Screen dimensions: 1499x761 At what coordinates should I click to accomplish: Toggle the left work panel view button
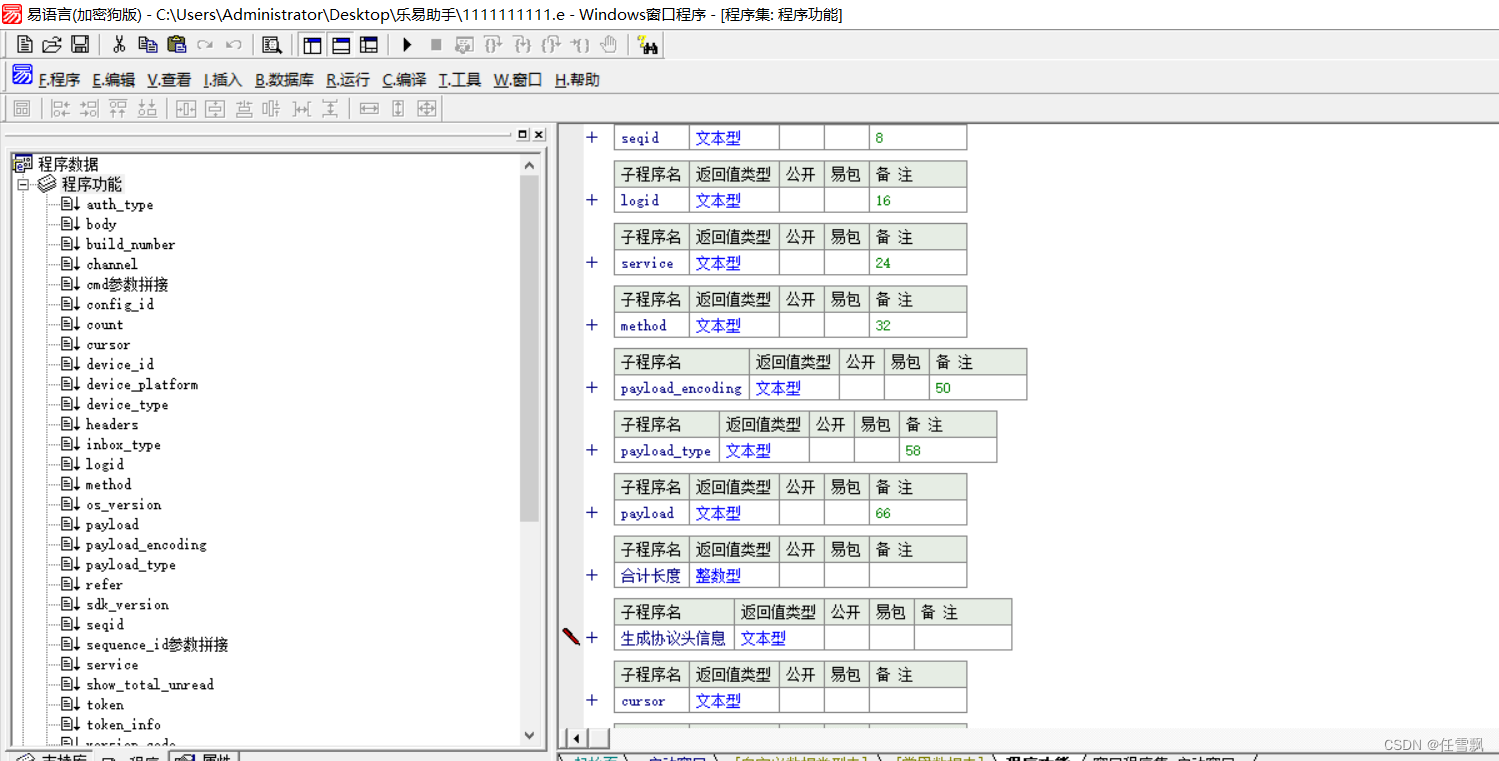312,44
